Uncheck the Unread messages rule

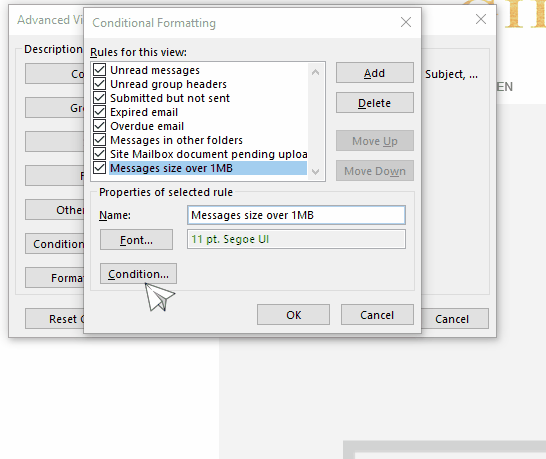(x=100, y=70)
